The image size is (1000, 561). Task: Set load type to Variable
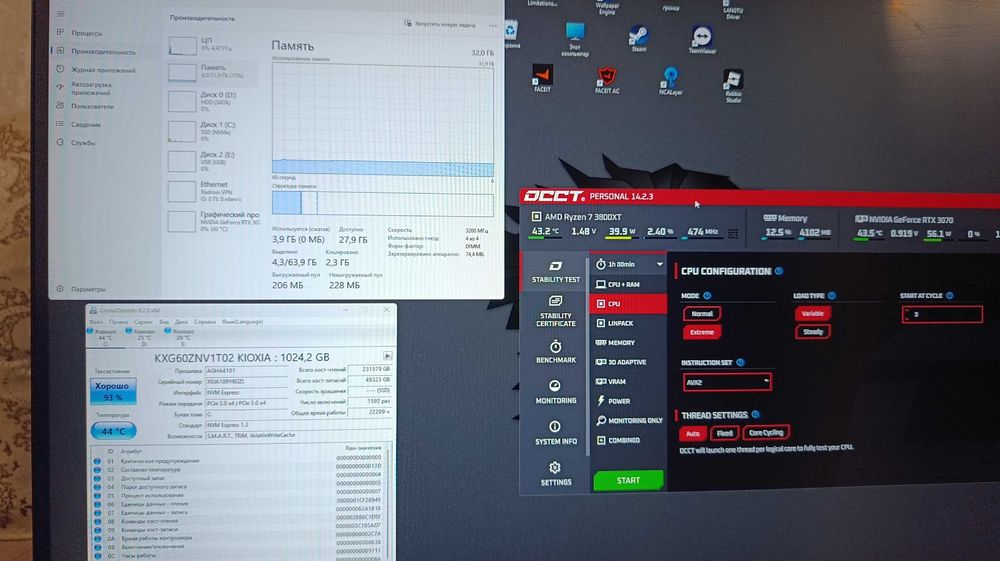point(812,314)
